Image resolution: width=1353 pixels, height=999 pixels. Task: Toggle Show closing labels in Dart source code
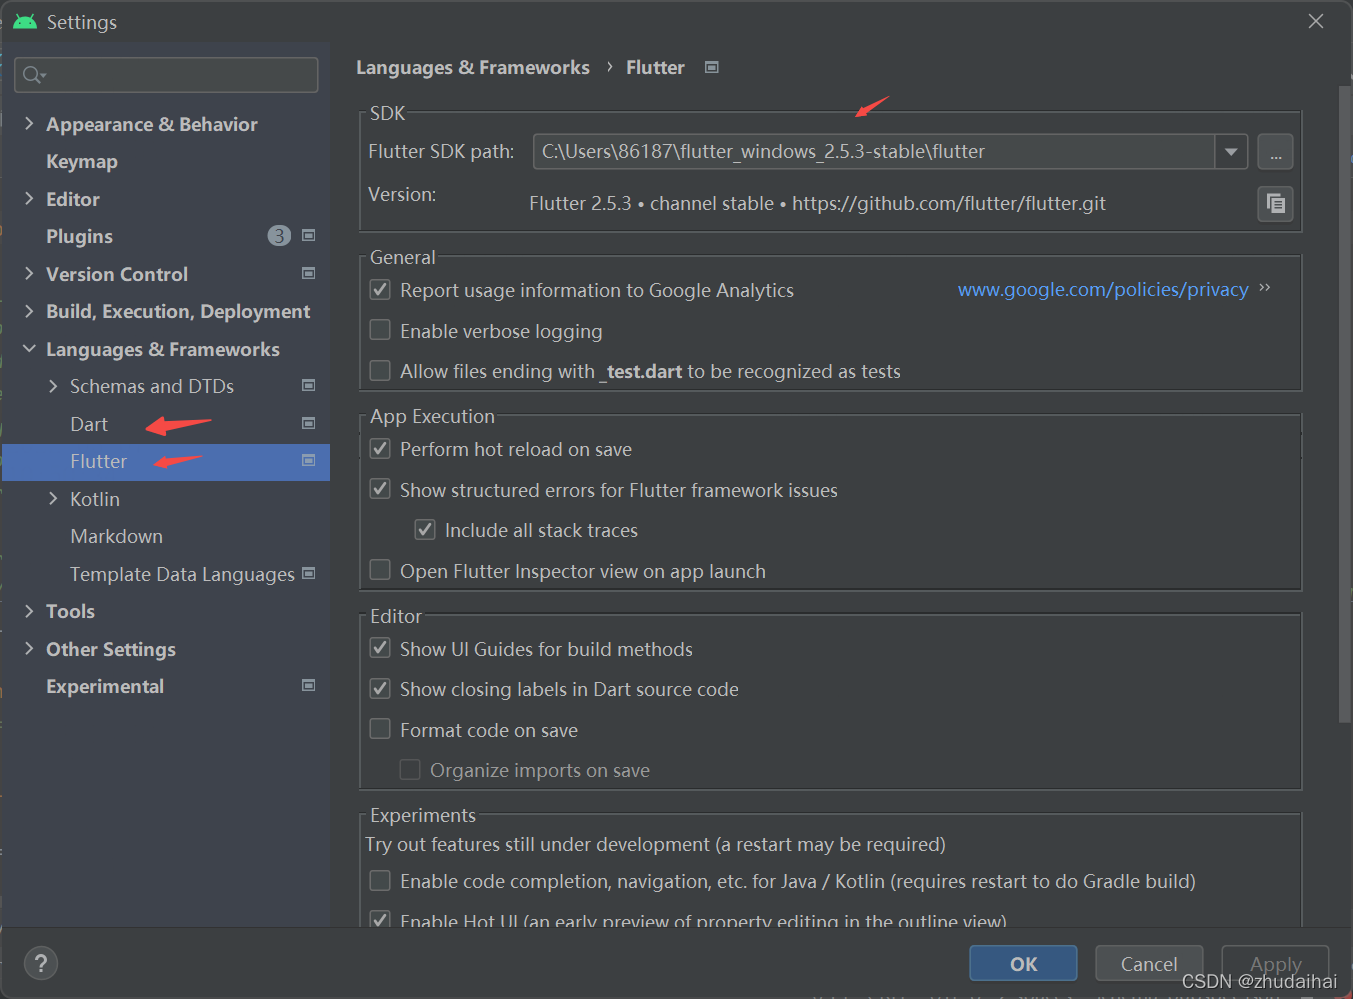point(380,689)
